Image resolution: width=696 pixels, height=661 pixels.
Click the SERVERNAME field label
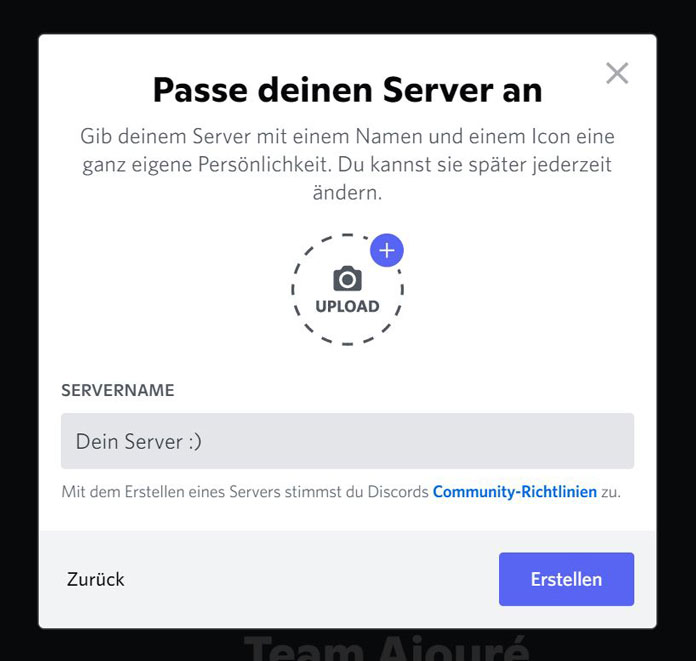118,390
